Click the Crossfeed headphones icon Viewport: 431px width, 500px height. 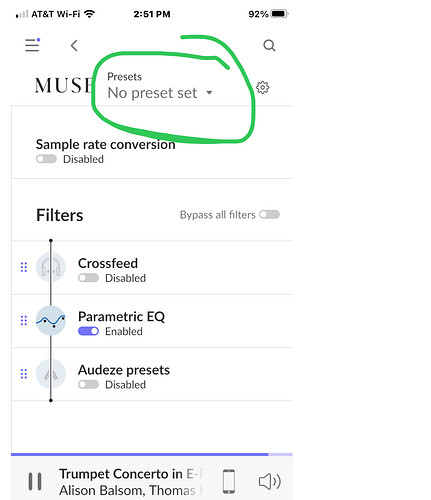(51, 267)
